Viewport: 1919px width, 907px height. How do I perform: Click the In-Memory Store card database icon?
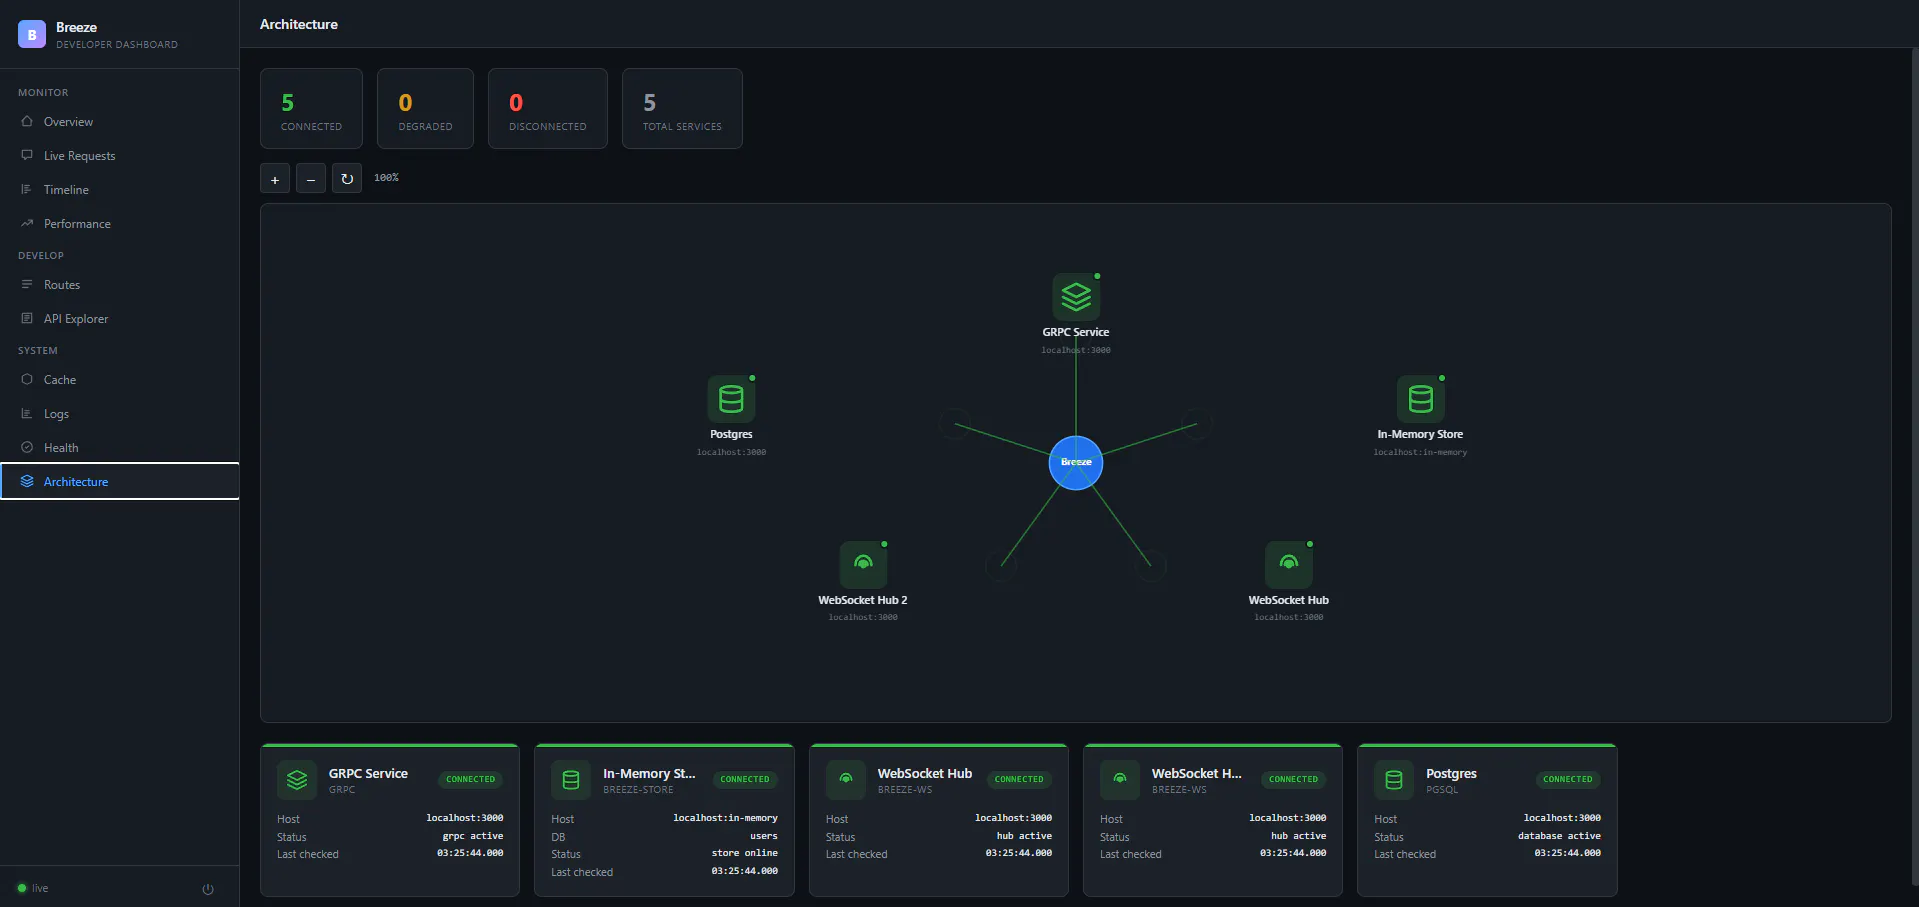(571, 780)
